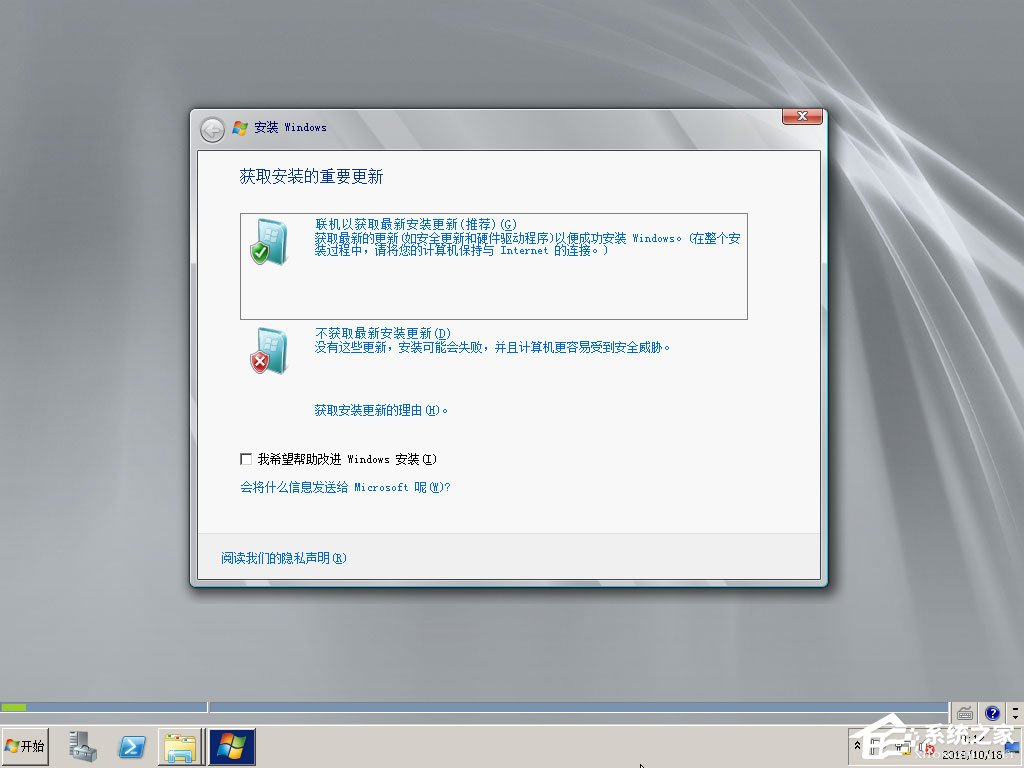Screen dimensions: 1024x768
Task: Click the blue Help question mark in the tray
Action: coord(991,712)
